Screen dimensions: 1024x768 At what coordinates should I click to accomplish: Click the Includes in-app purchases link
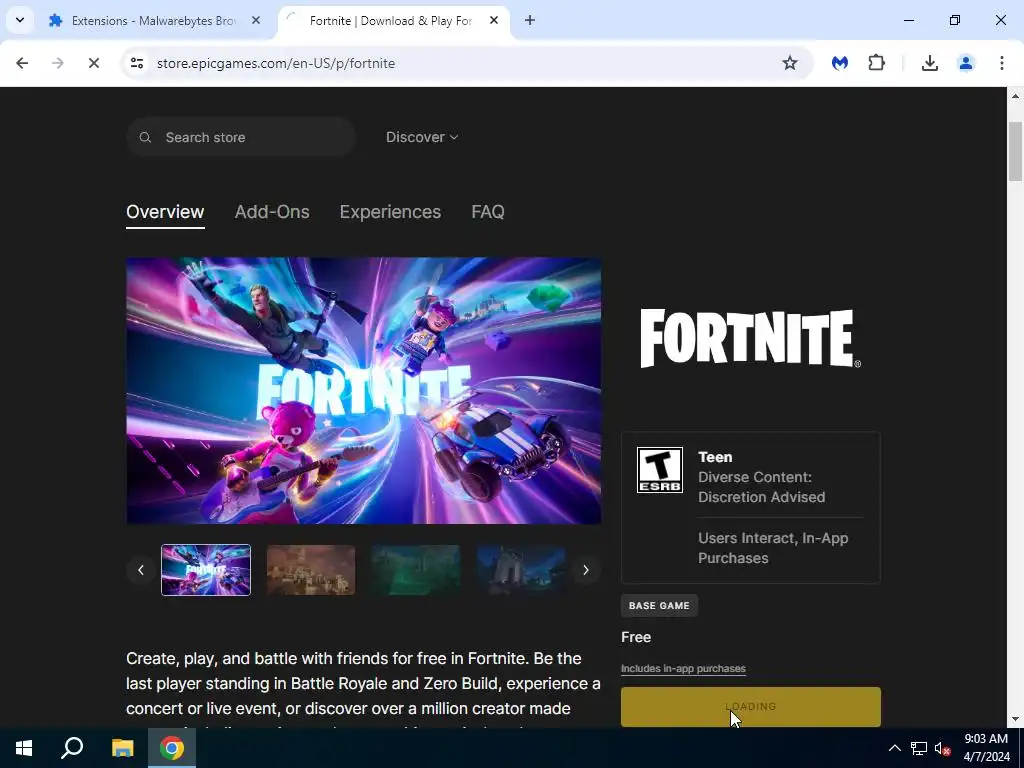coord(683,668)
